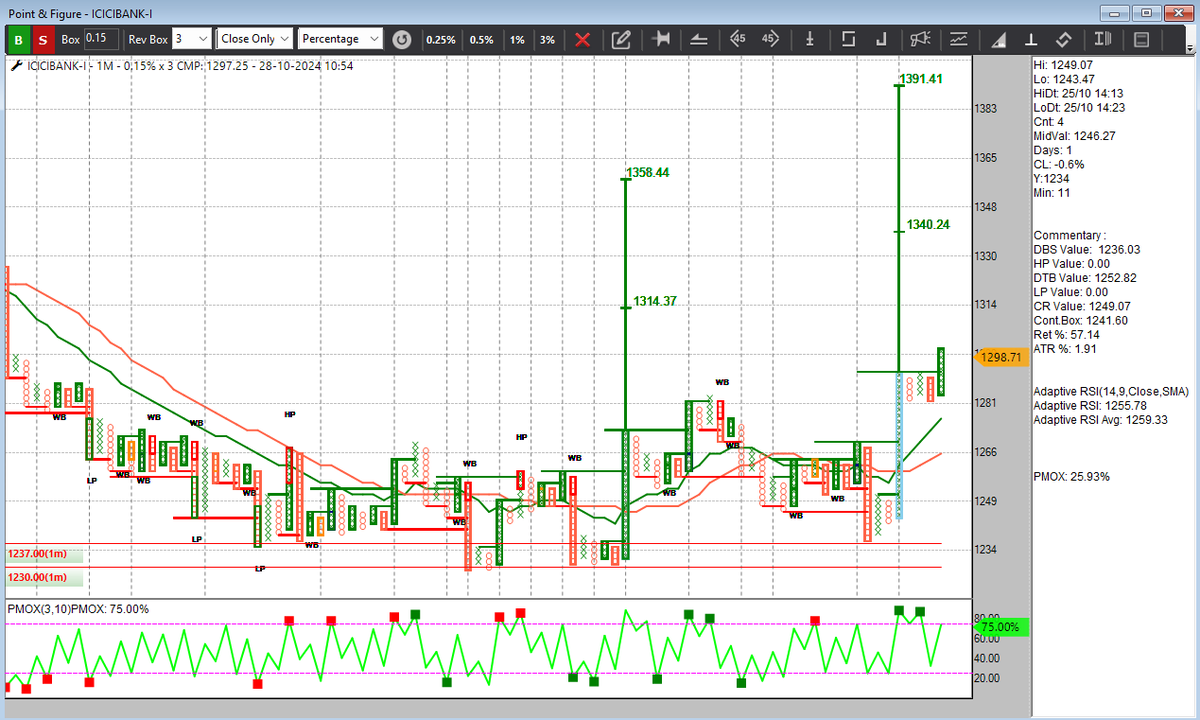This screenshot has width=1200, height=720.
Task: Click the filled triangle tool icon
Action: click(999, 40)
